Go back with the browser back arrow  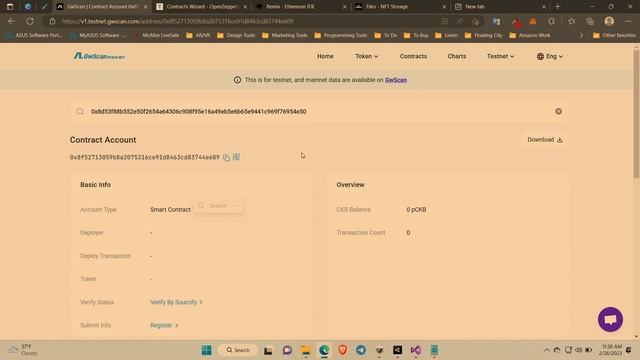coord(11,21)
